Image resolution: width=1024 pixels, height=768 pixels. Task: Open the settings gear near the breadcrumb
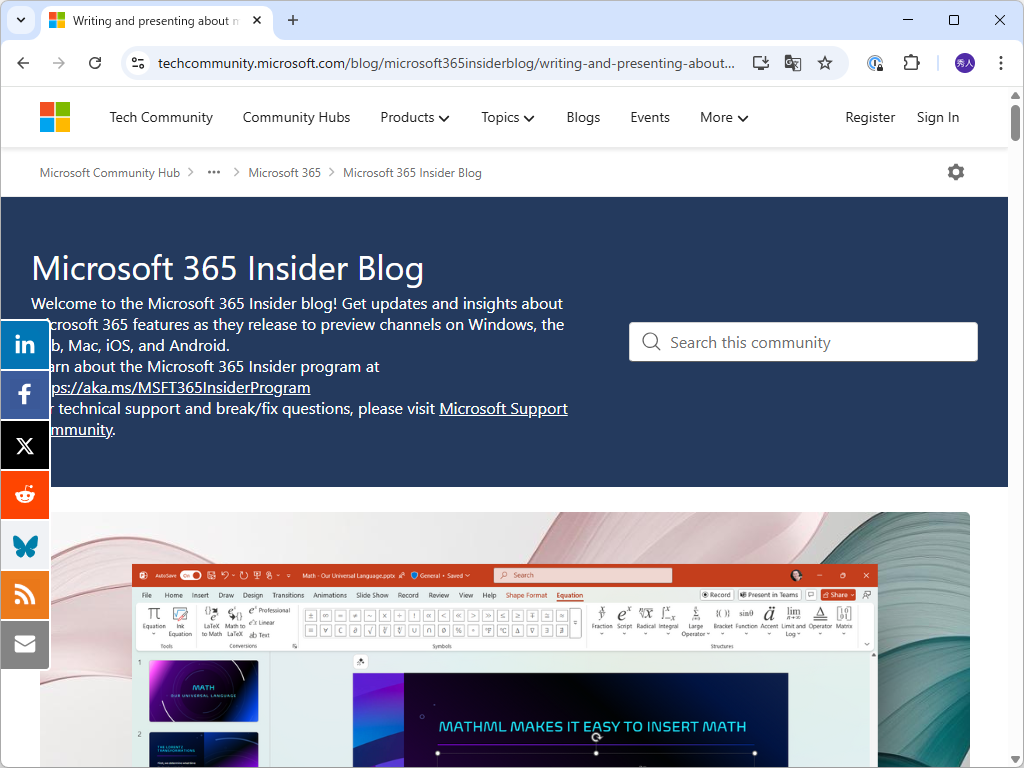(955, 172)
